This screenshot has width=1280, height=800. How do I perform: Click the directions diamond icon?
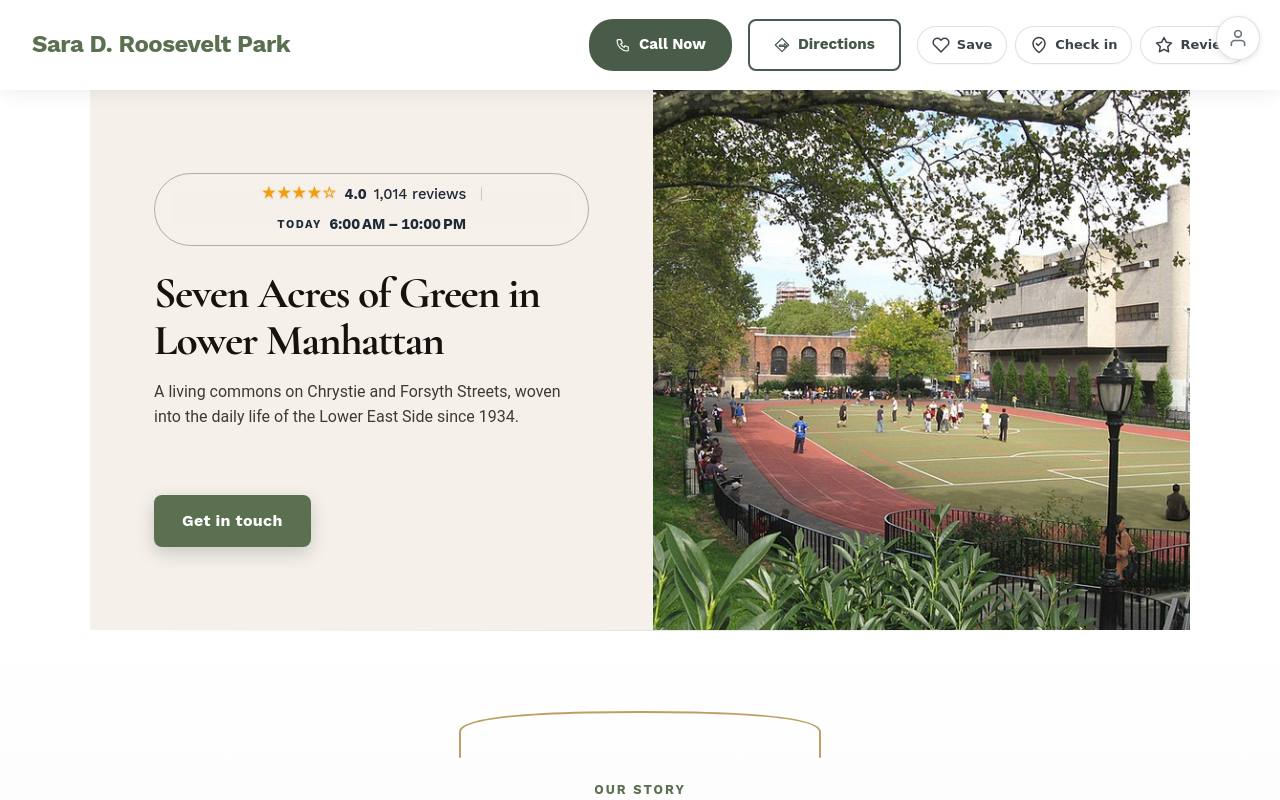(782, 45)
